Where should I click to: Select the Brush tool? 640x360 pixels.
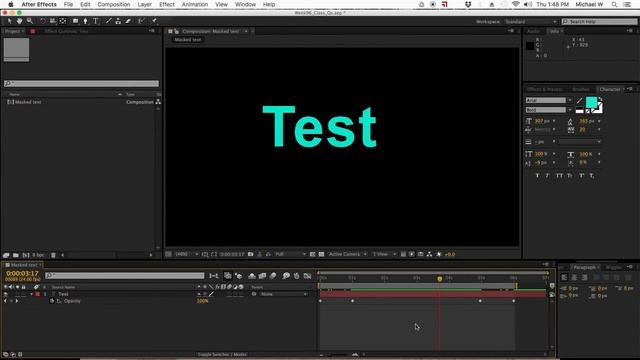(108, 21)
